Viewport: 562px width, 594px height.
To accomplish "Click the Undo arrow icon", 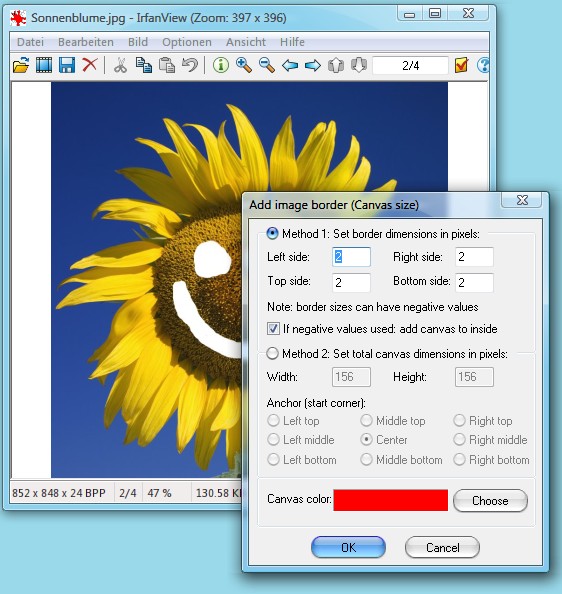I will click(x=189, y=65).
